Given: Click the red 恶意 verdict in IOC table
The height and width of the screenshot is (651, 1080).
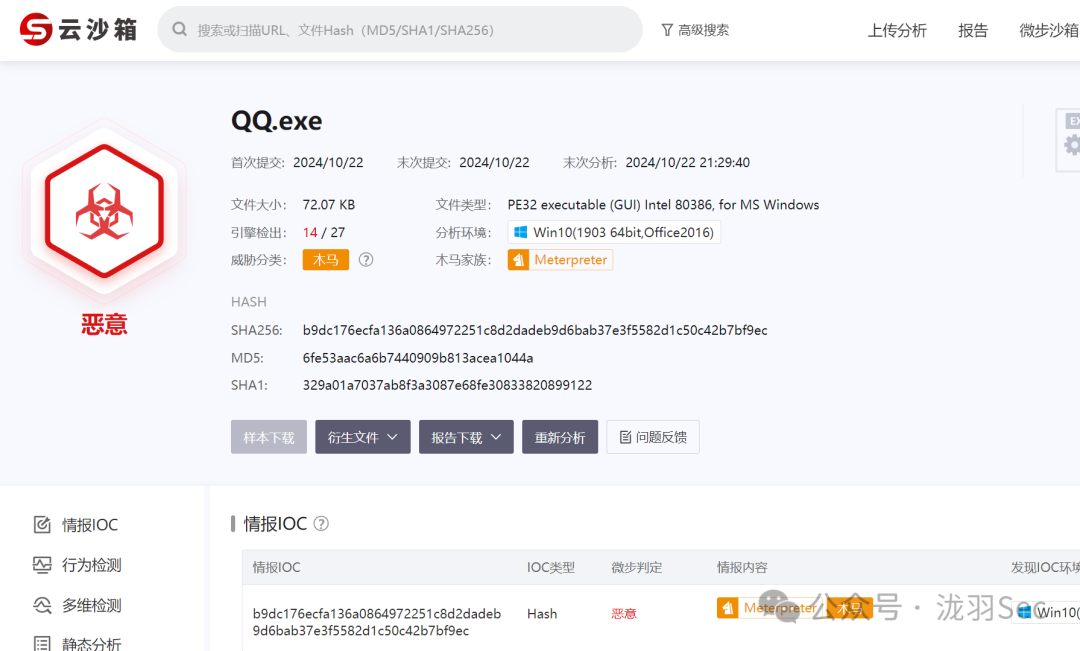Looking at the screenshot, I should point(624,613).
